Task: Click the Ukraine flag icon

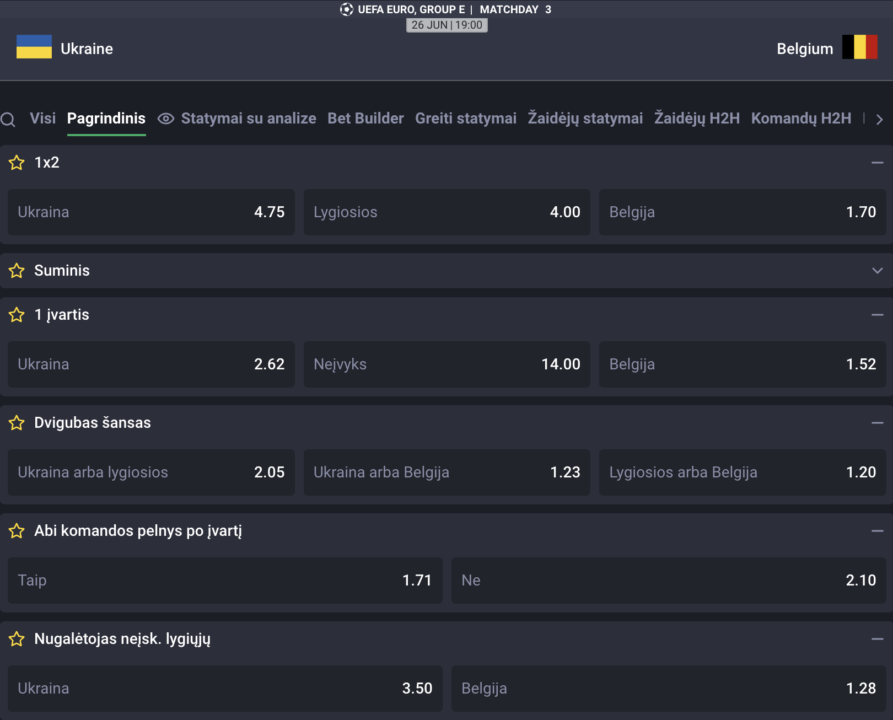Action: pos(34,47)
